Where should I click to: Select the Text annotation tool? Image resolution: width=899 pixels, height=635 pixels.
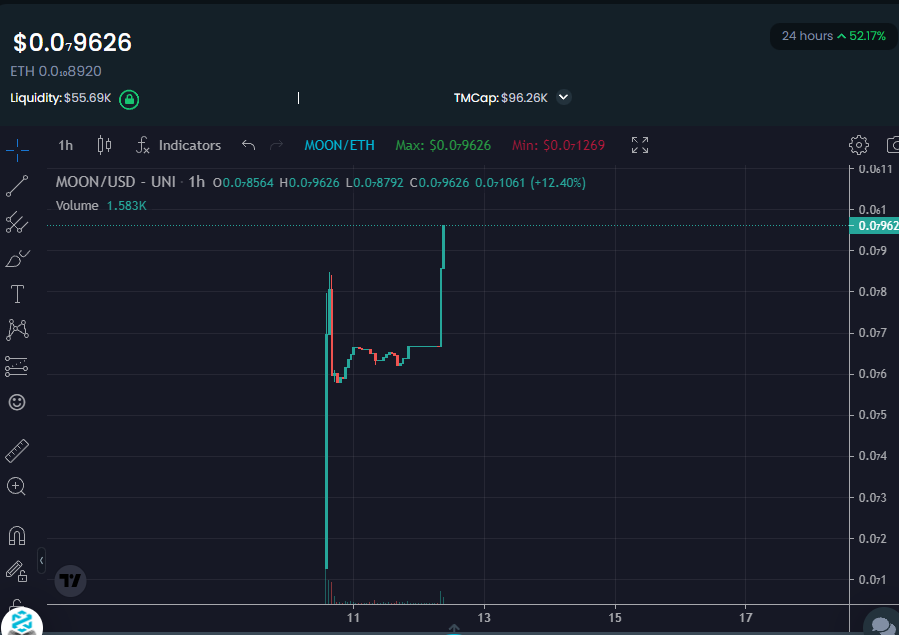(17, 294)
